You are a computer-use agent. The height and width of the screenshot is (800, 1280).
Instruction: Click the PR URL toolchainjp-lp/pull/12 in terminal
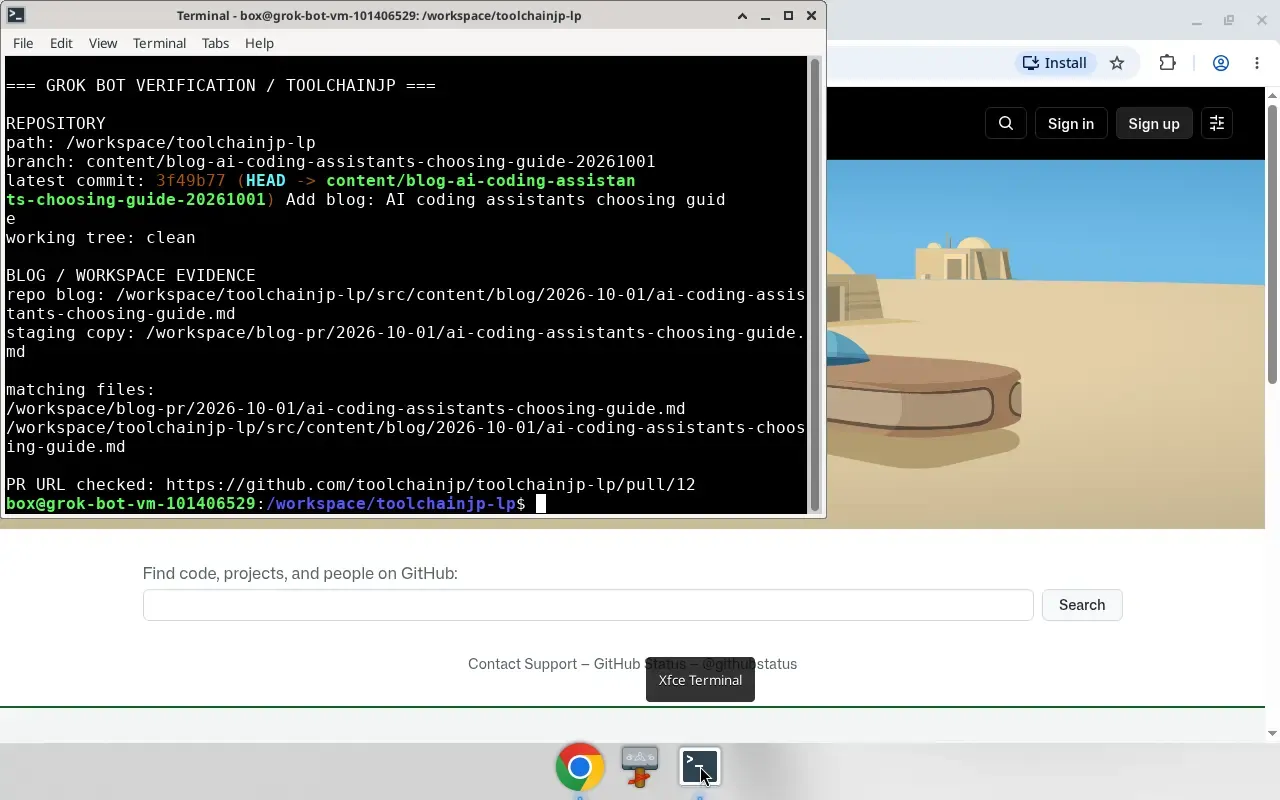(x=431, y=485)
